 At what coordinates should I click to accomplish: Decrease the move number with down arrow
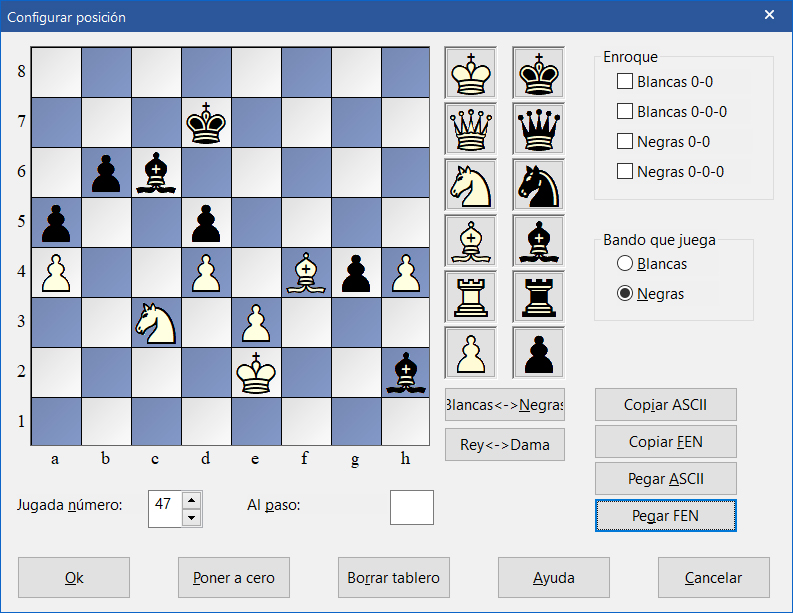192,517
